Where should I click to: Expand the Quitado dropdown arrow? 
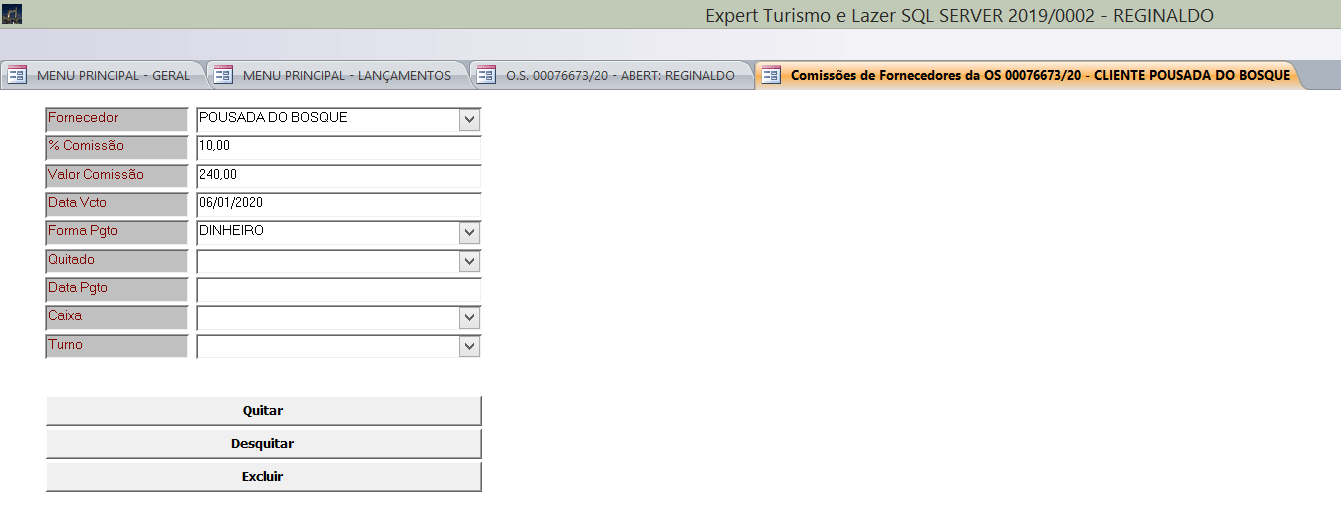point(469,261)
